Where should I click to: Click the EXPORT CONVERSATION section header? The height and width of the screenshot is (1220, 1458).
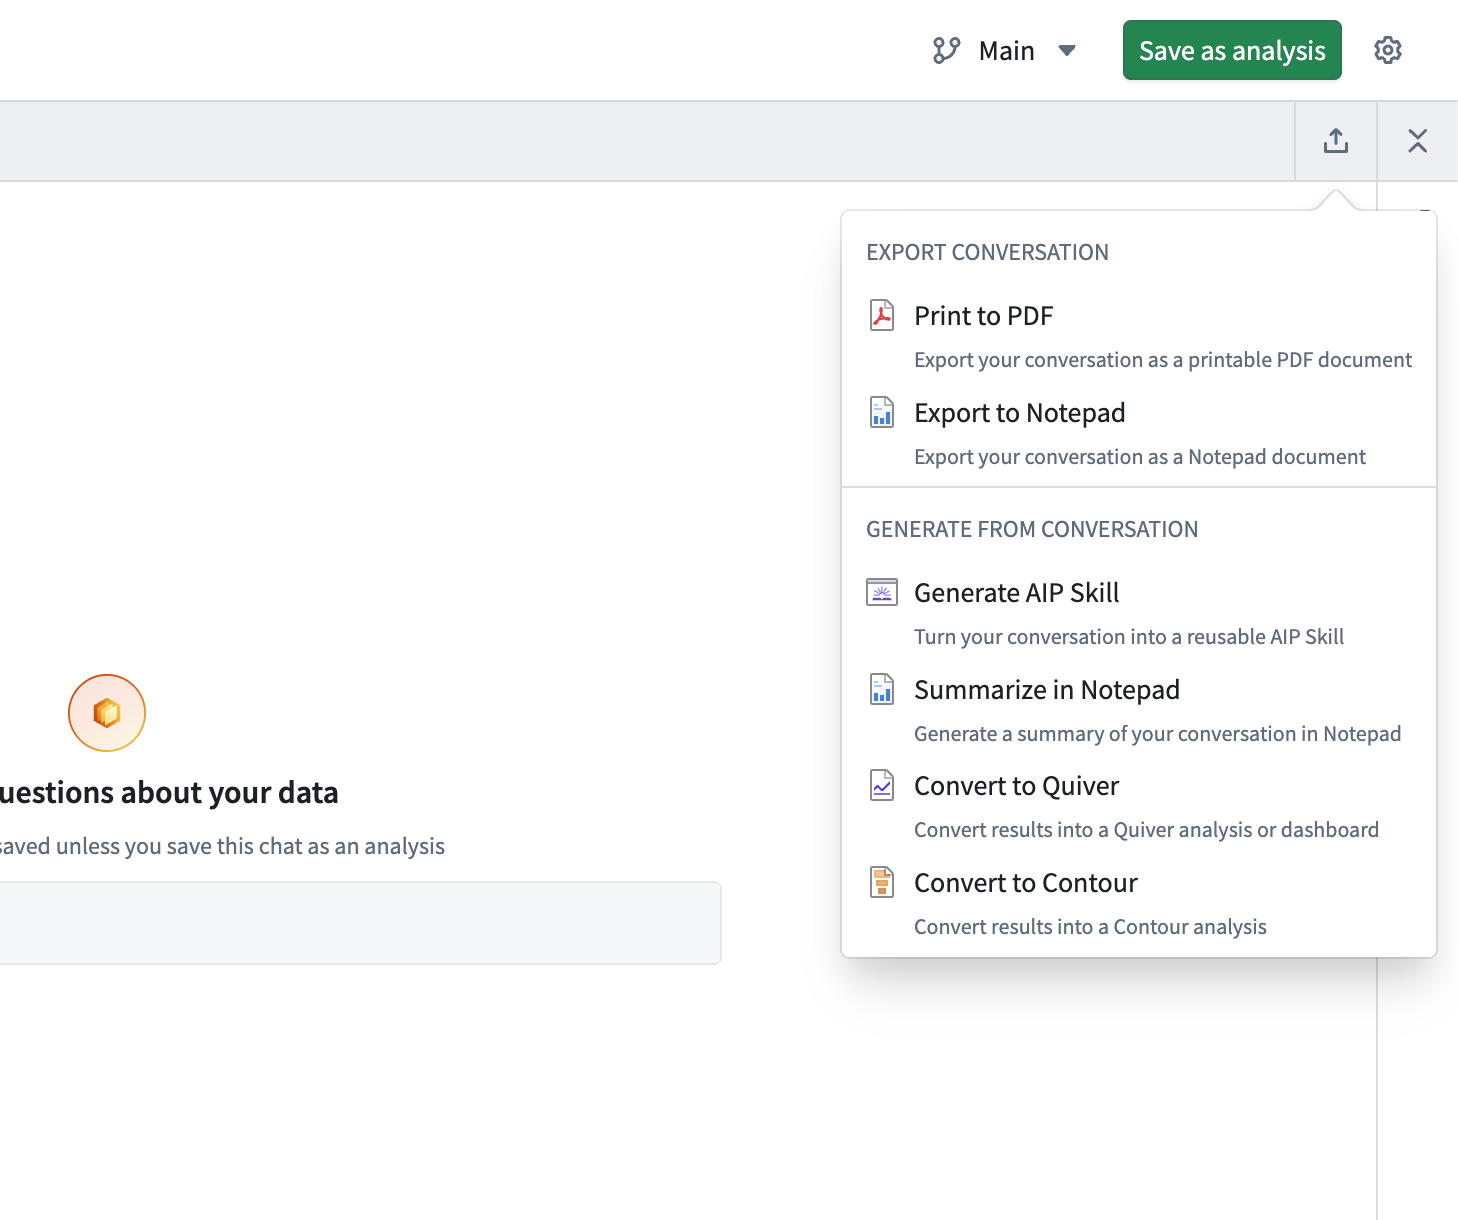pos(987,252)
